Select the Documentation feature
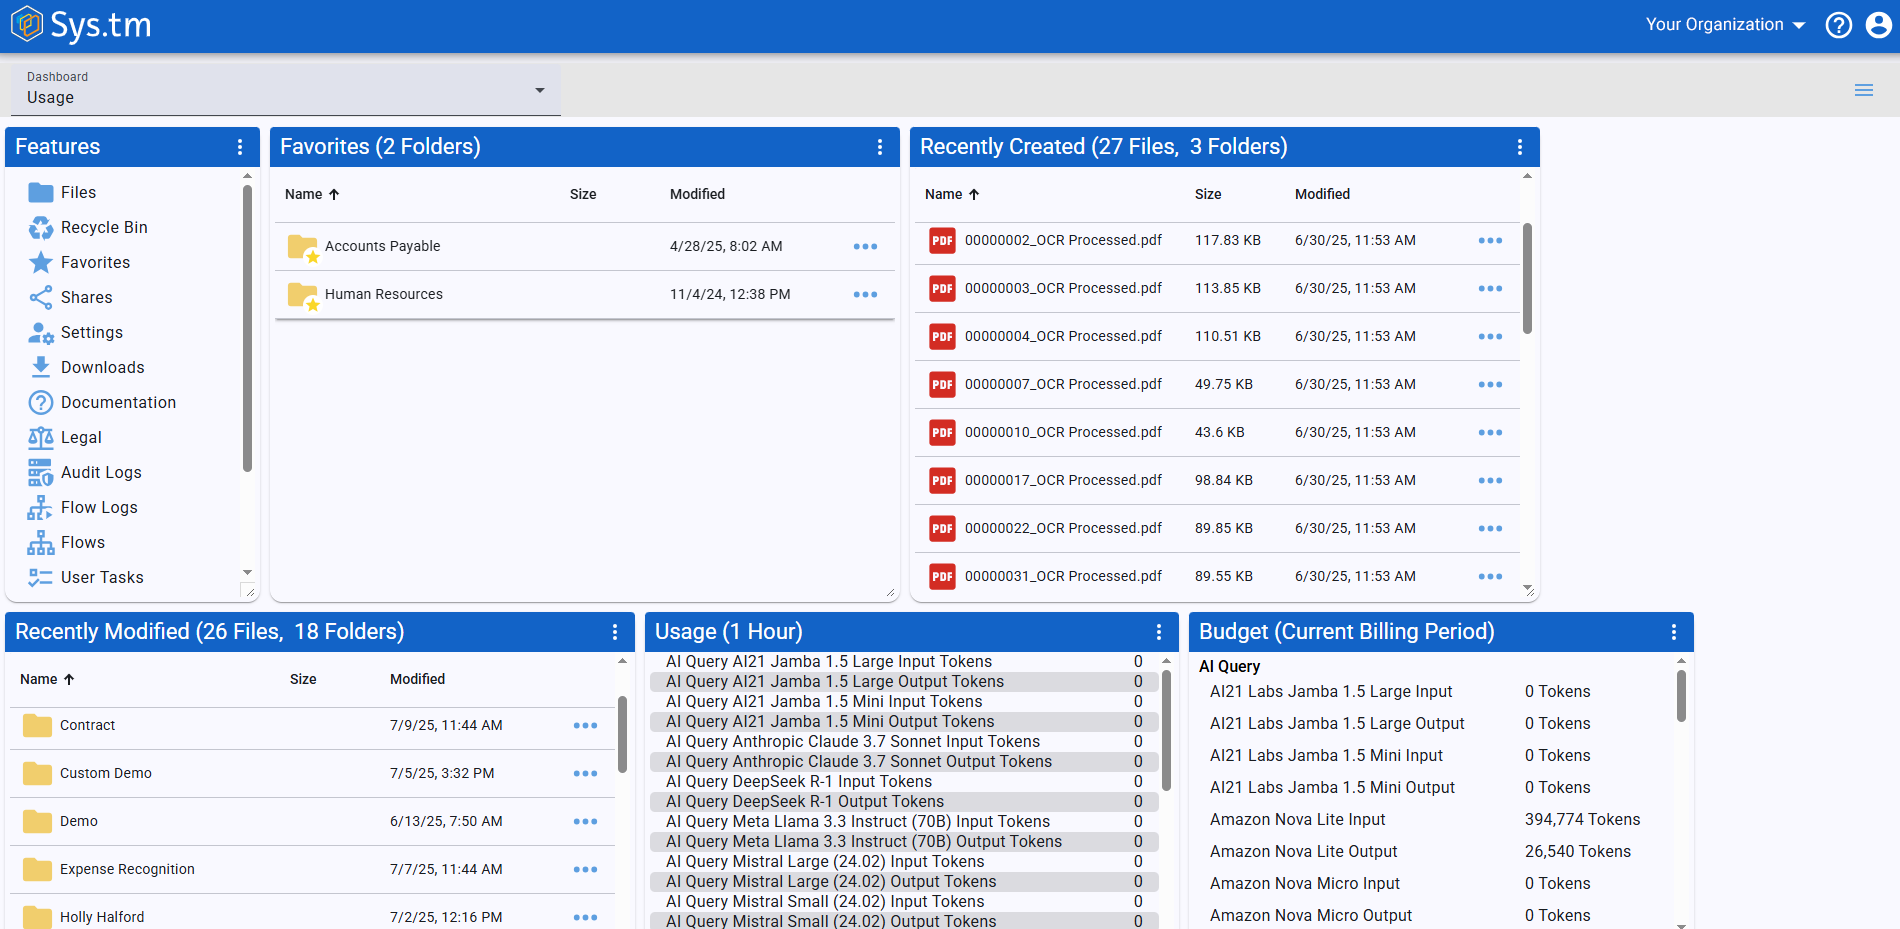1900x929 pixels. (x=118, y=402)
